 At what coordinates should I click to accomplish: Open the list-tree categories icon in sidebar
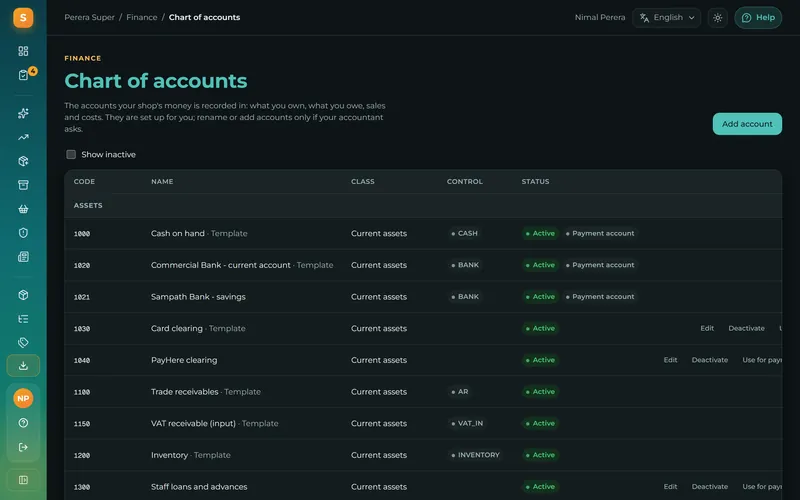23,319
